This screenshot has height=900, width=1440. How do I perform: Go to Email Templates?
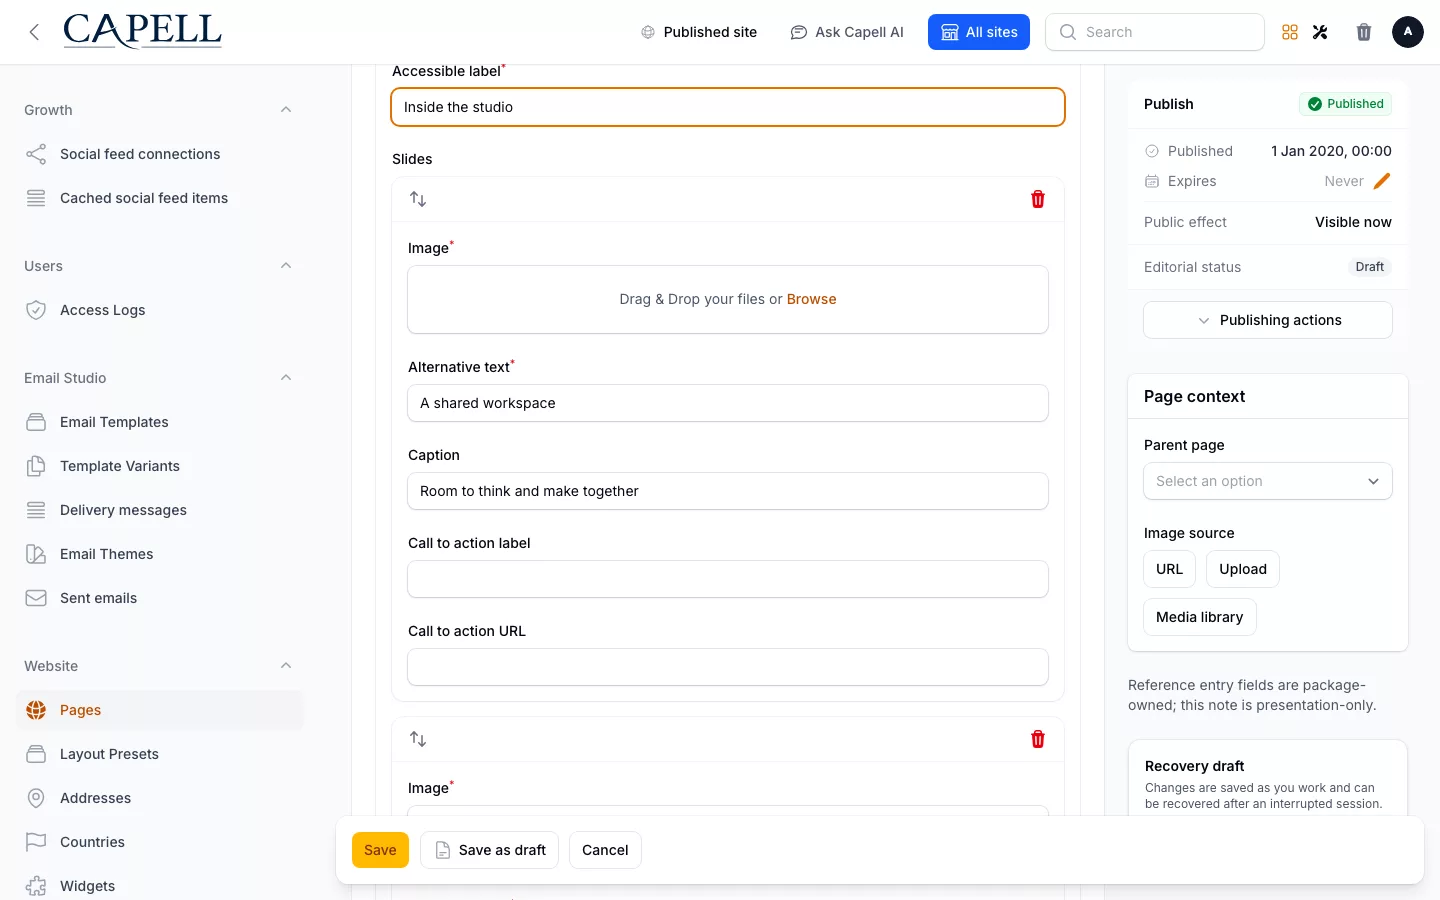point(160,422)
